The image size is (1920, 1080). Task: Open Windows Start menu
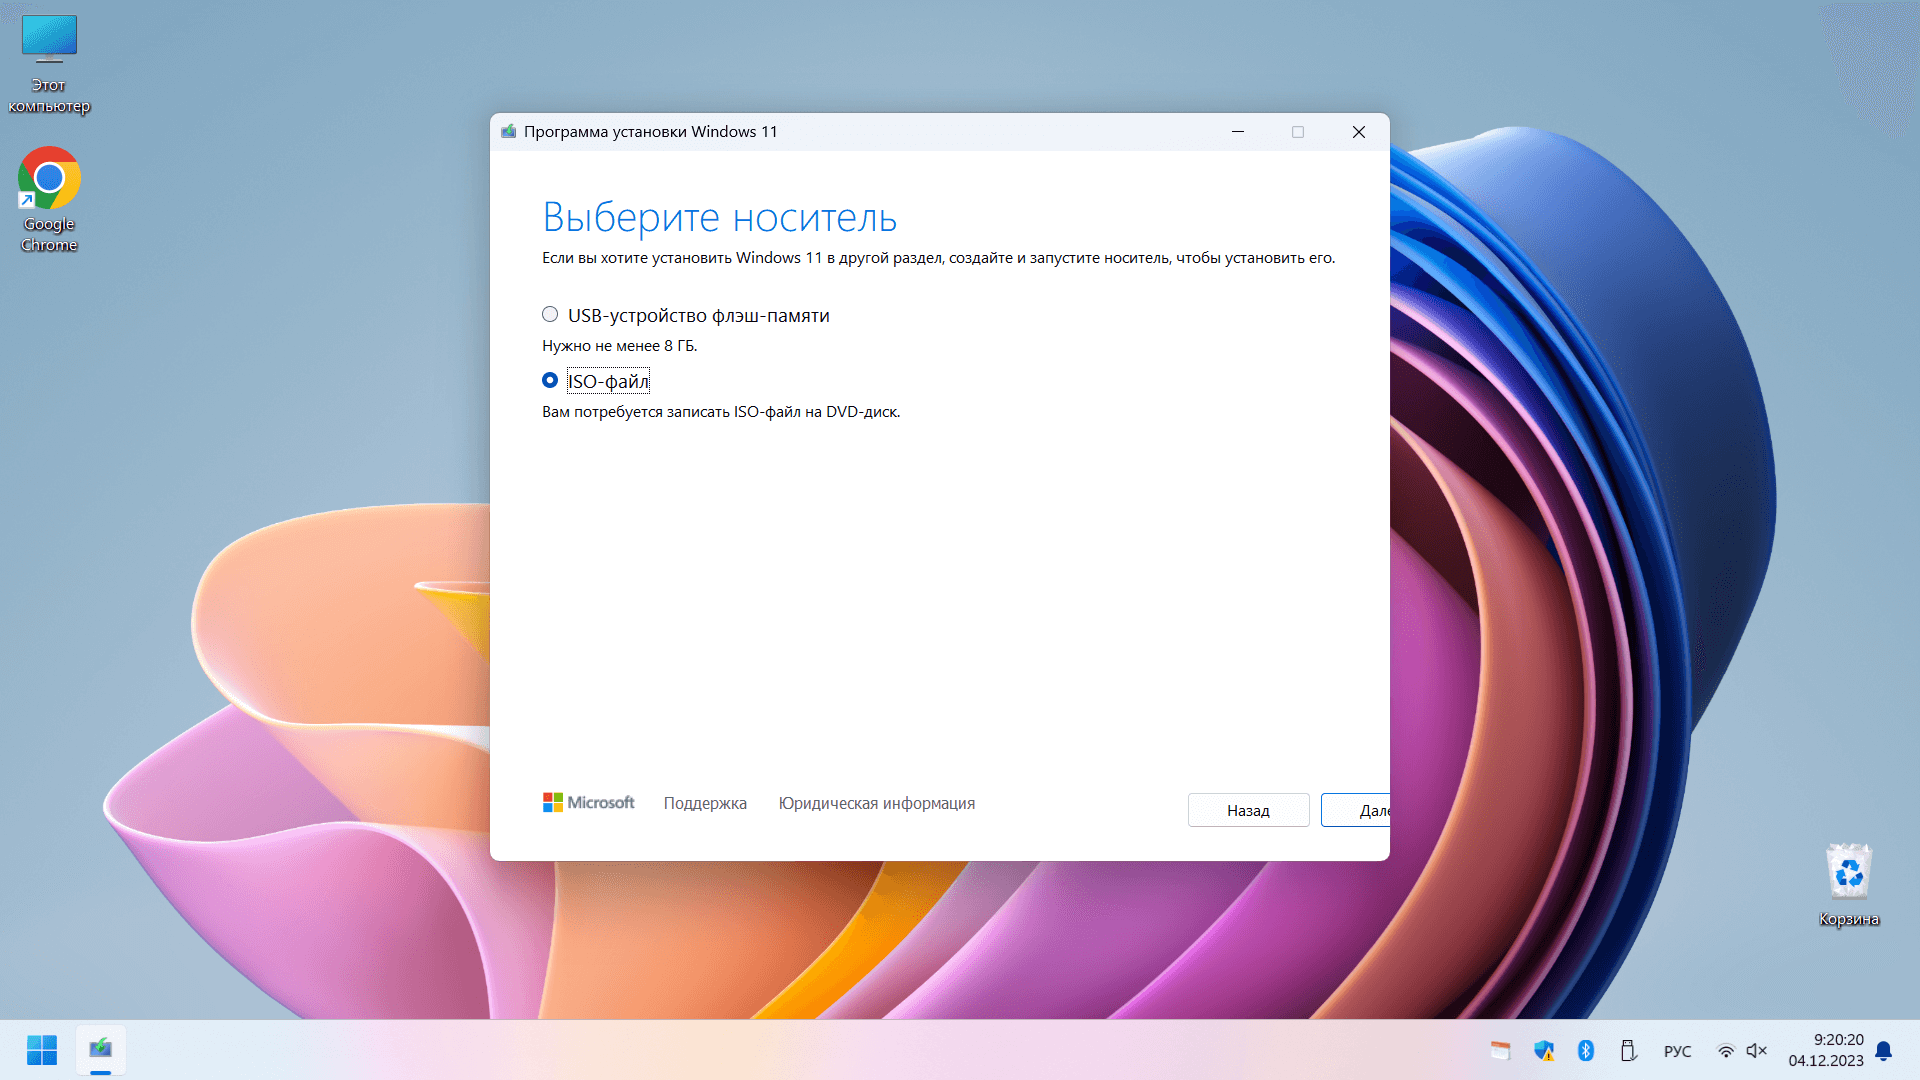tap(42, 1050)
